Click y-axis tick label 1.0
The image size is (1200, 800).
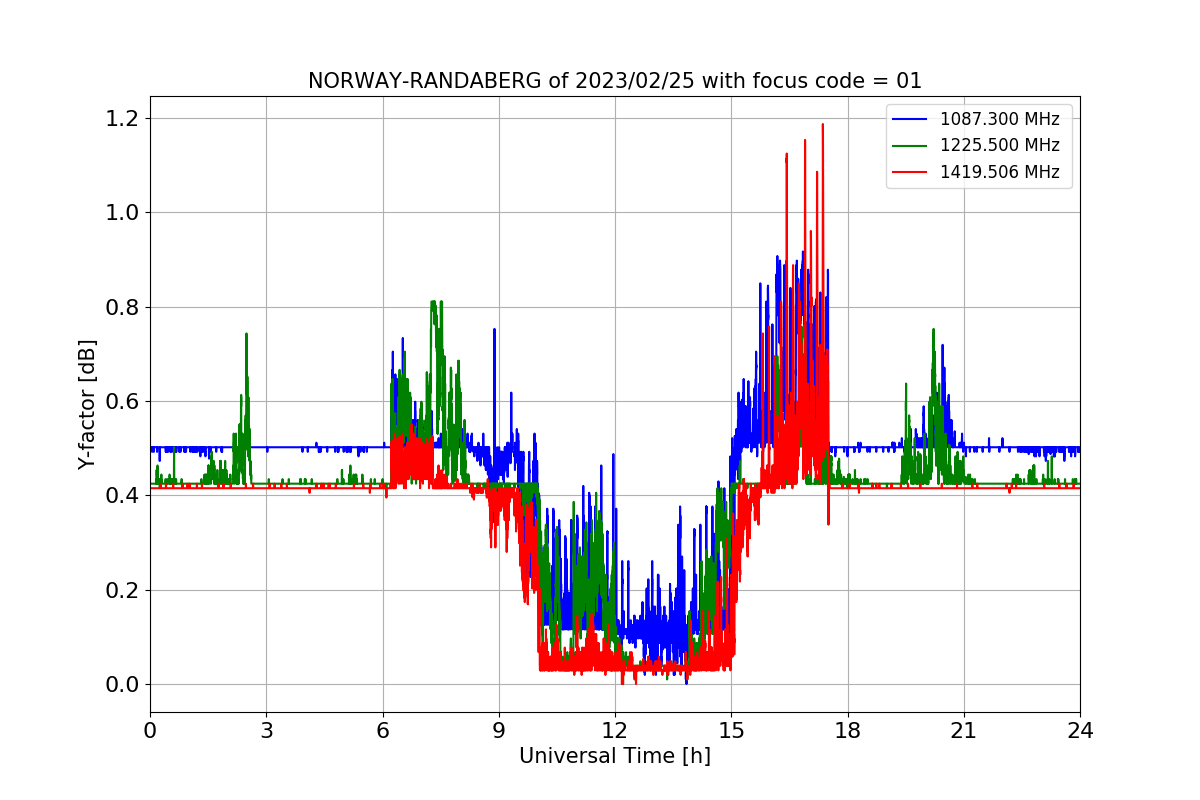coord(123,212)
